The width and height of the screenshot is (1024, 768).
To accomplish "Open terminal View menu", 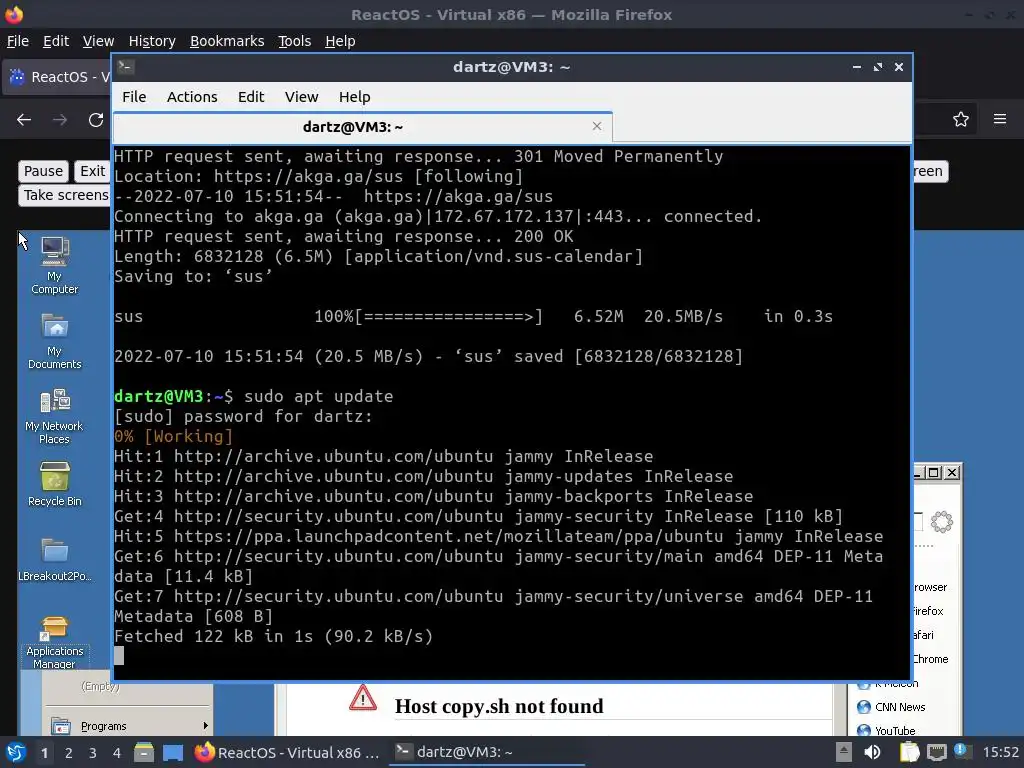I will click(301, 97).
